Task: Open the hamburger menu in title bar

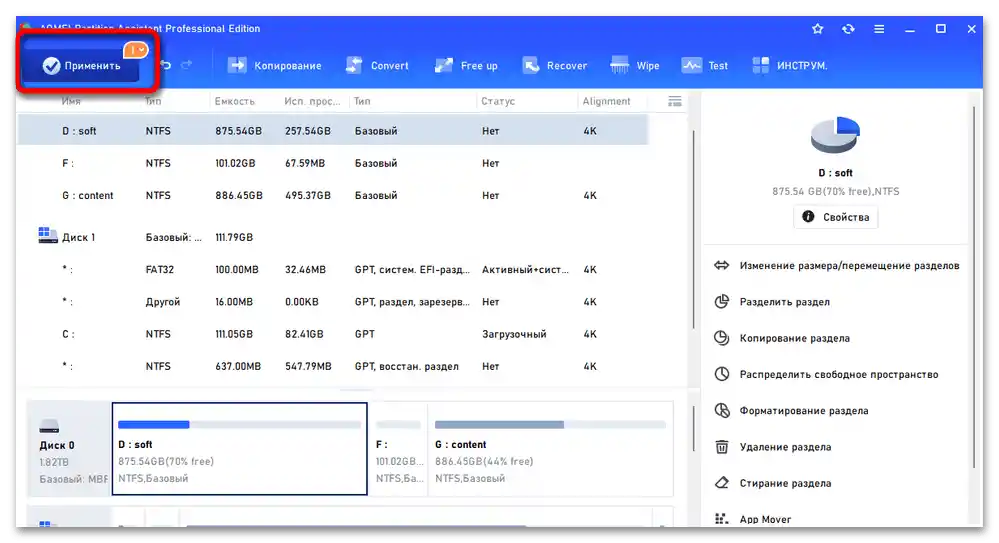Action: tap(879, 29)
